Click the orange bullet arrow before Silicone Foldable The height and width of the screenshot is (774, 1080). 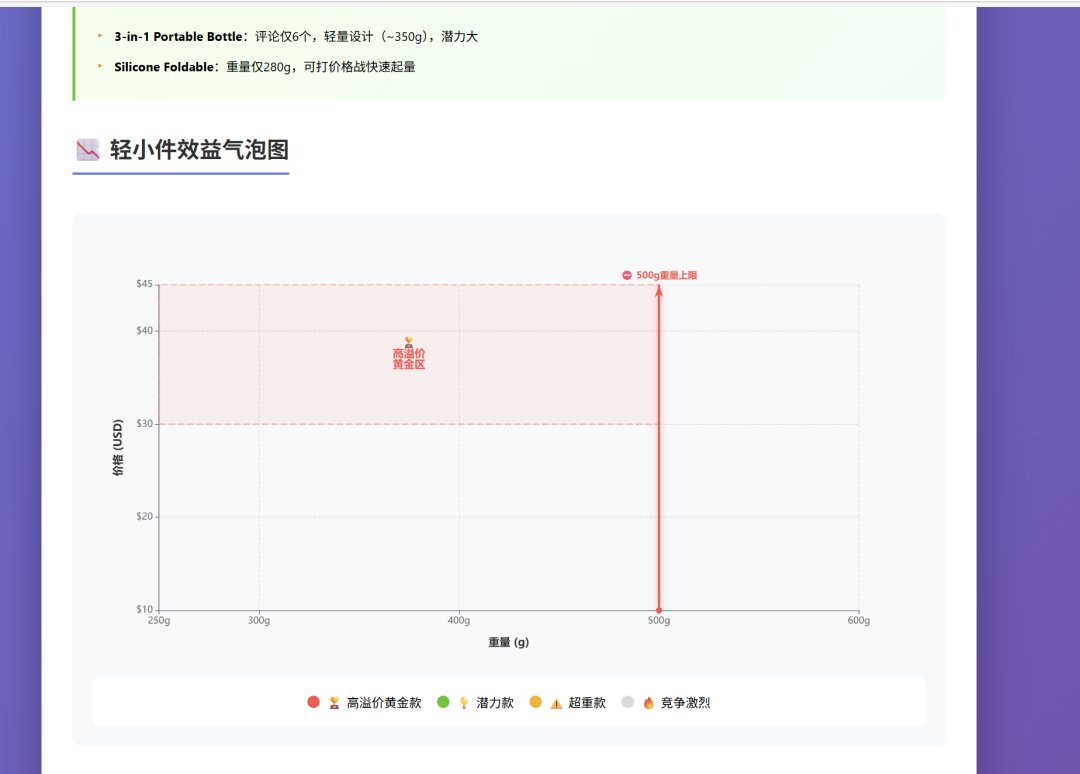click(100, 66)
